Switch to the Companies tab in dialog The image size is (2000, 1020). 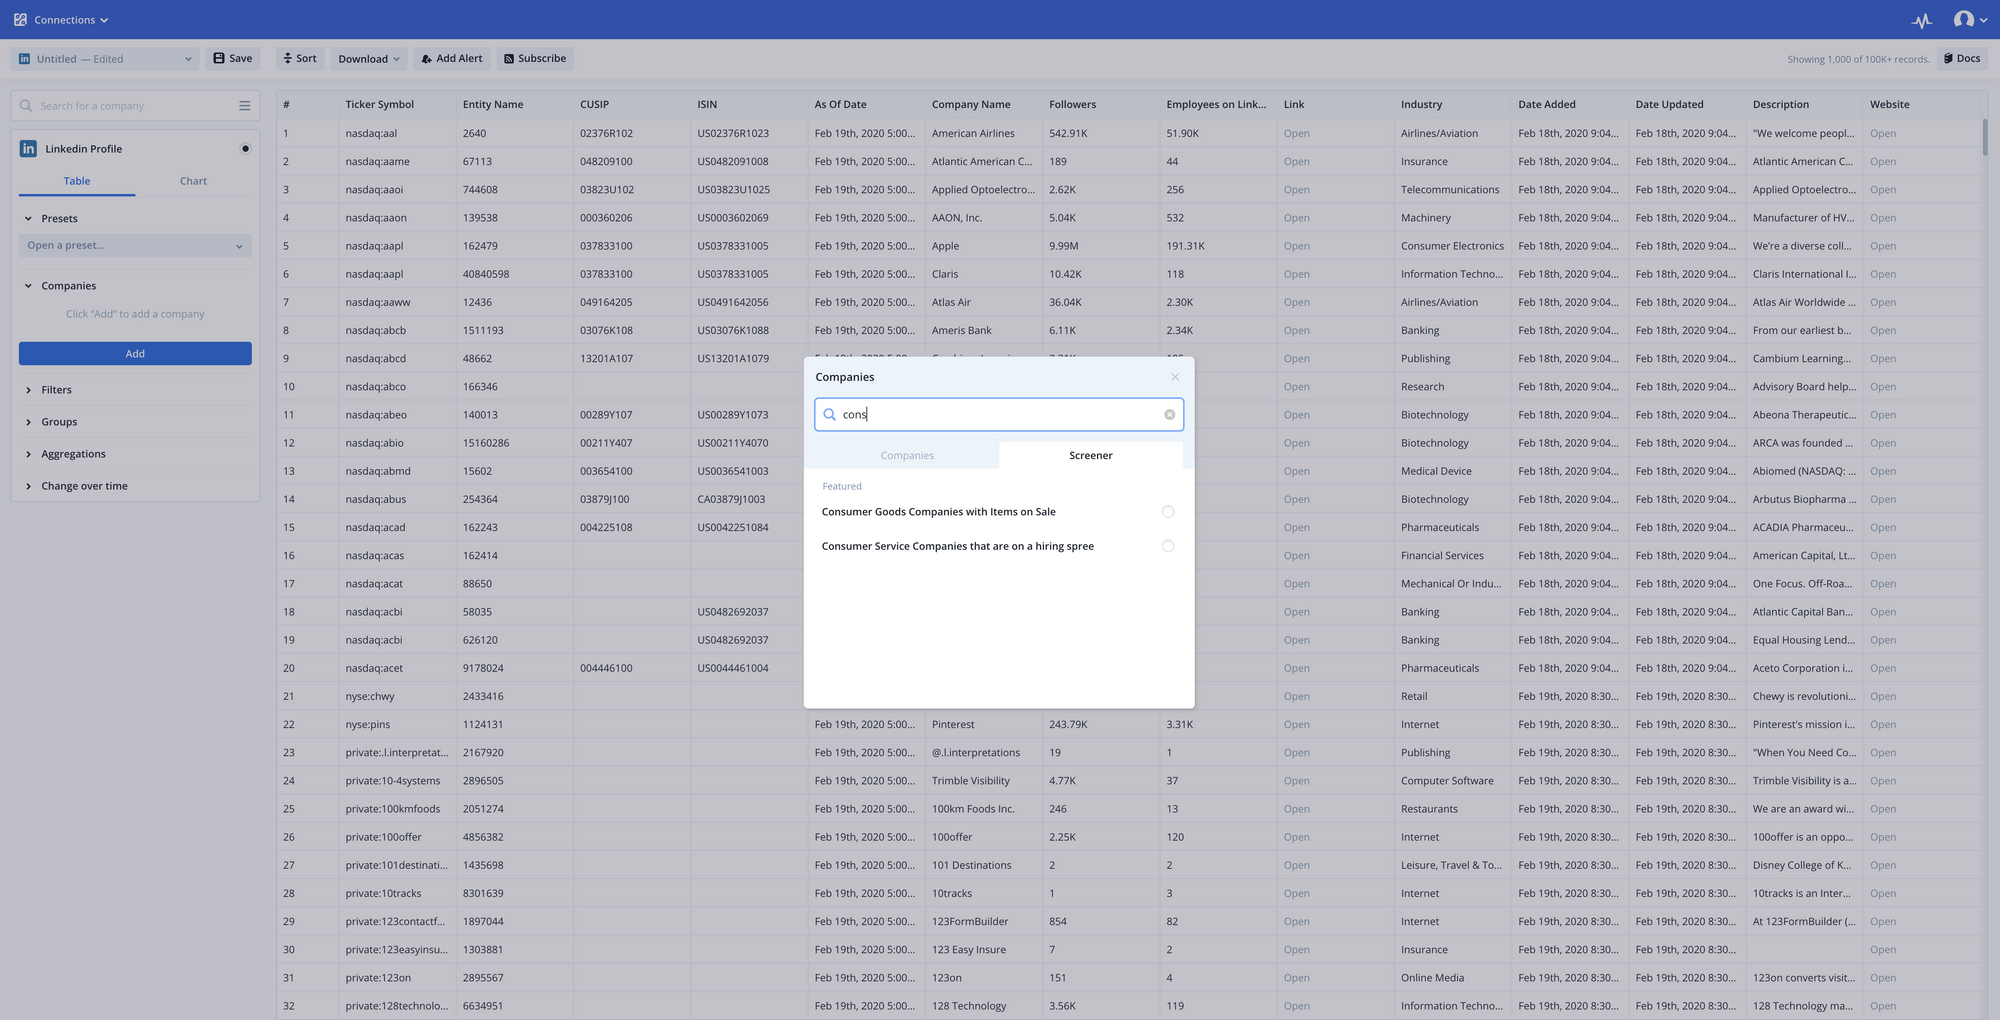(x=907, y=456)
